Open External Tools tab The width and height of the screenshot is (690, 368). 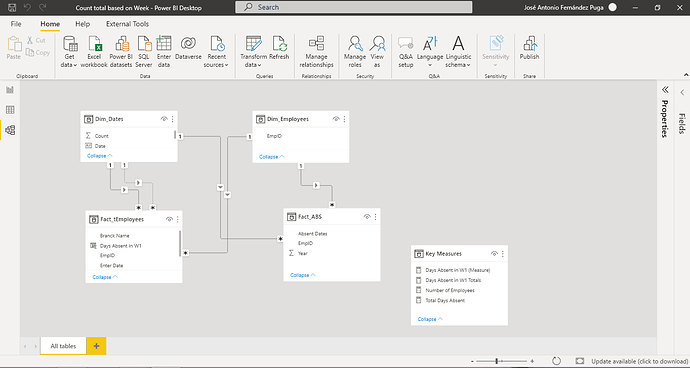[x=127, y=24]
